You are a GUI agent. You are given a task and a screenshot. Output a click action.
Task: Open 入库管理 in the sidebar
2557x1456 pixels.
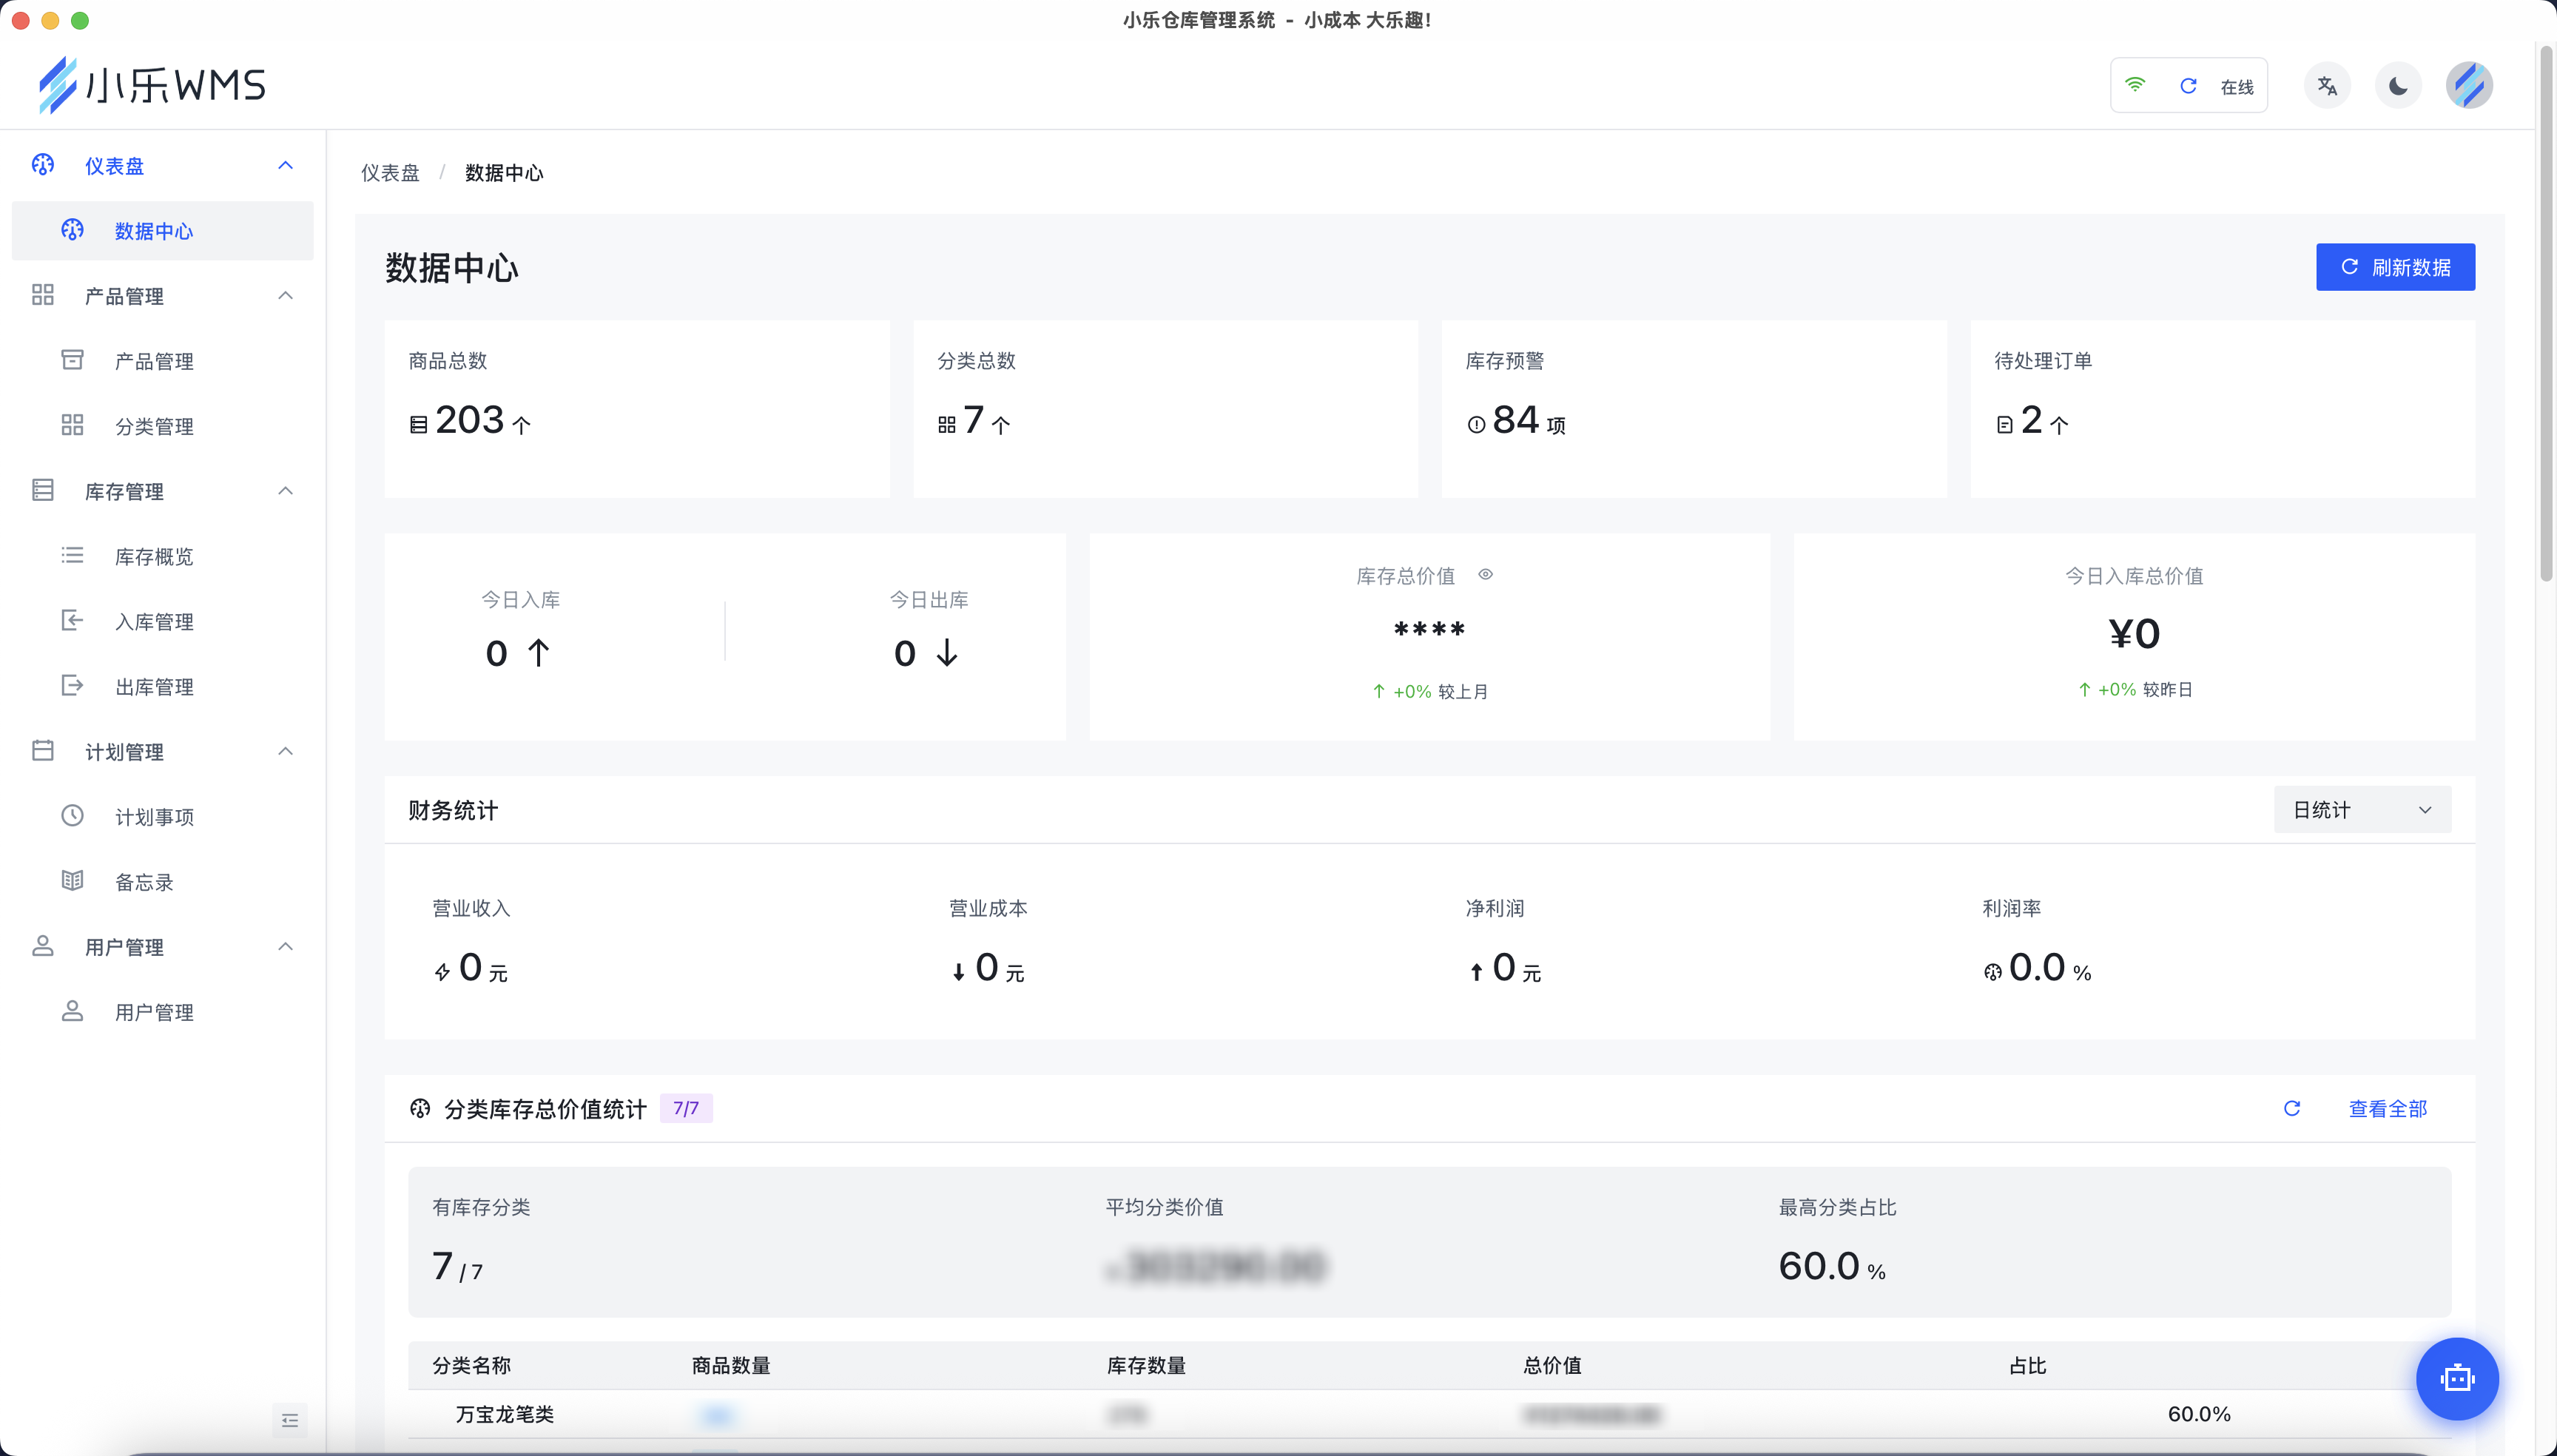[154, 622]
